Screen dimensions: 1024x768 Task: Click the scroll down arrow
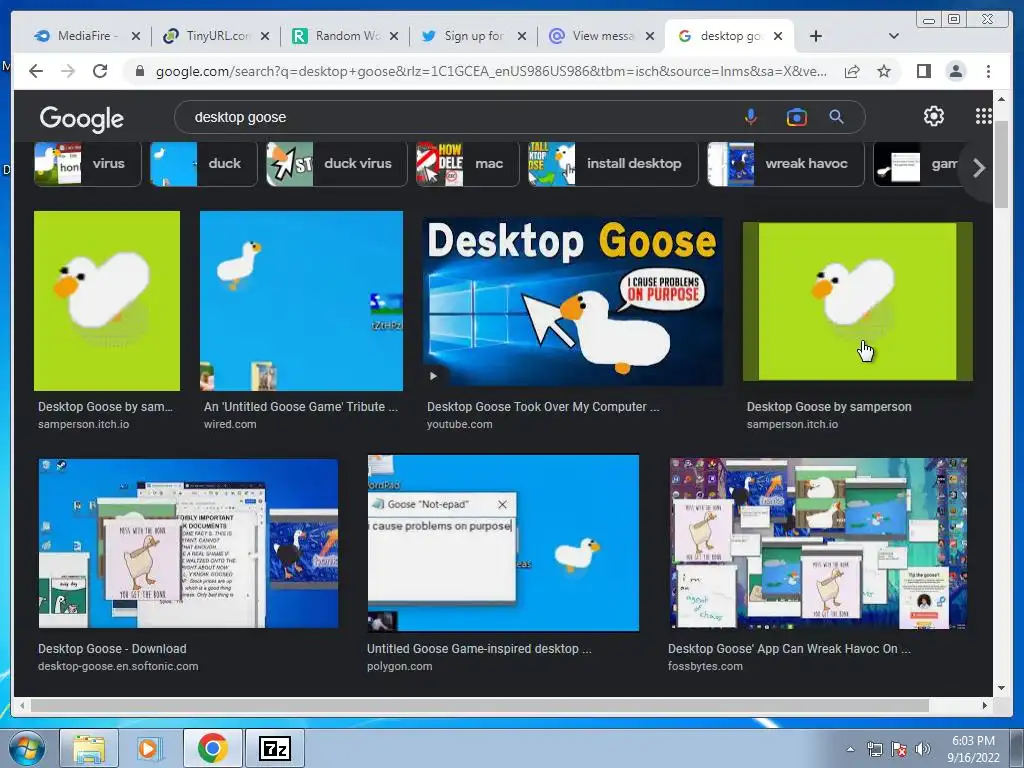(1001, 688)
